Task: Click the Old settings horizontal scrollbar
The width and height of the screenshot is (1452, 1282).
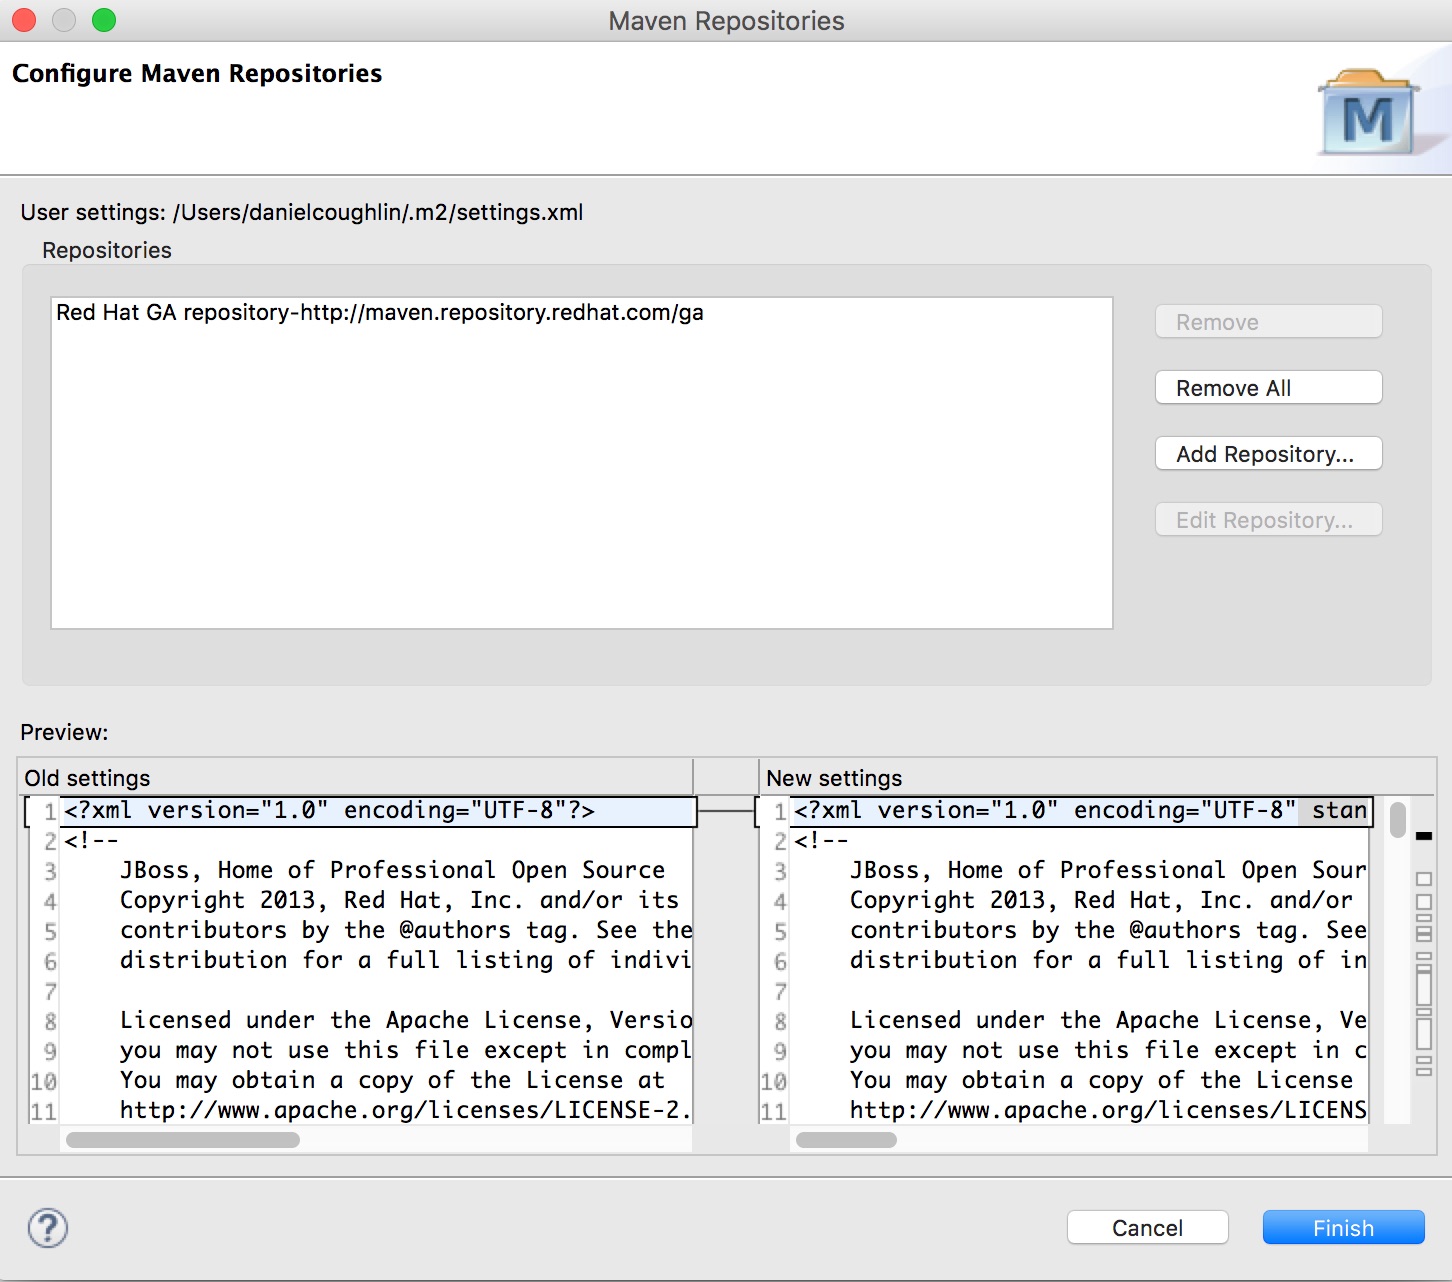Action: pyautogui.click(x=183, y=1140)
